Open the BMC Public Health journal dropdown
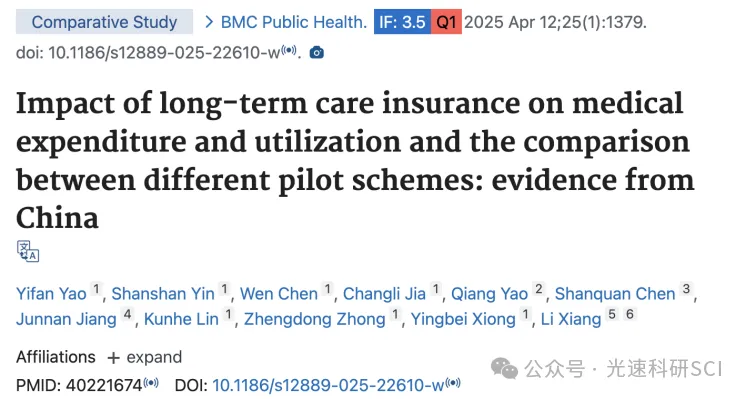The image size is (746, 399). (294, 22)
